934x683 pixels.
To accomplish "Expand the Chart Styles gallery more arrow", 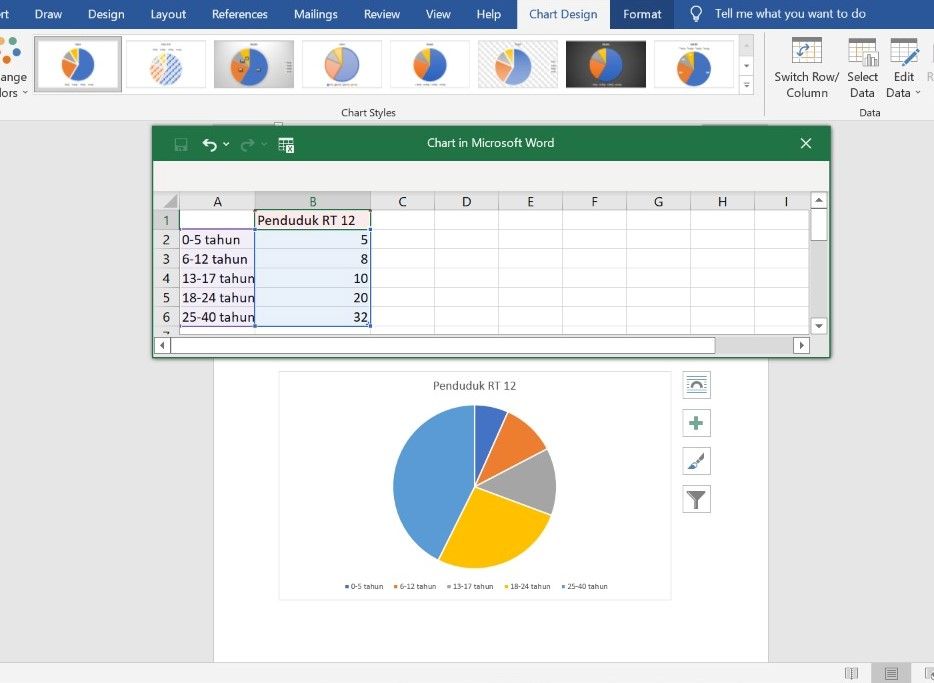I will (746, 86).
